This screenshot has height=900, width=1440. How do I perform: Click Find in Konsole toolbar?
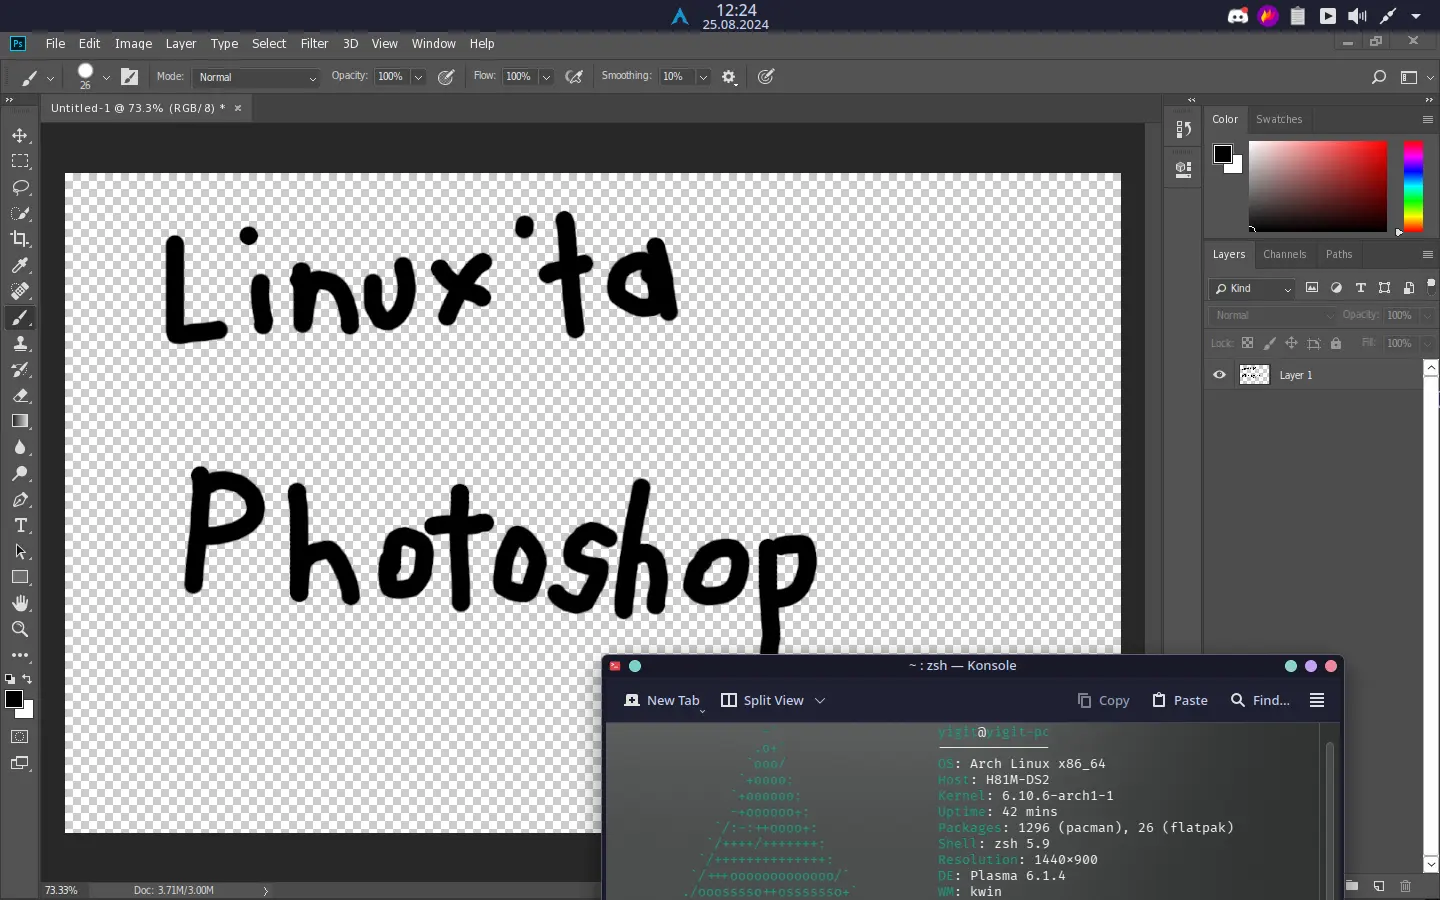pos(1260,700)
